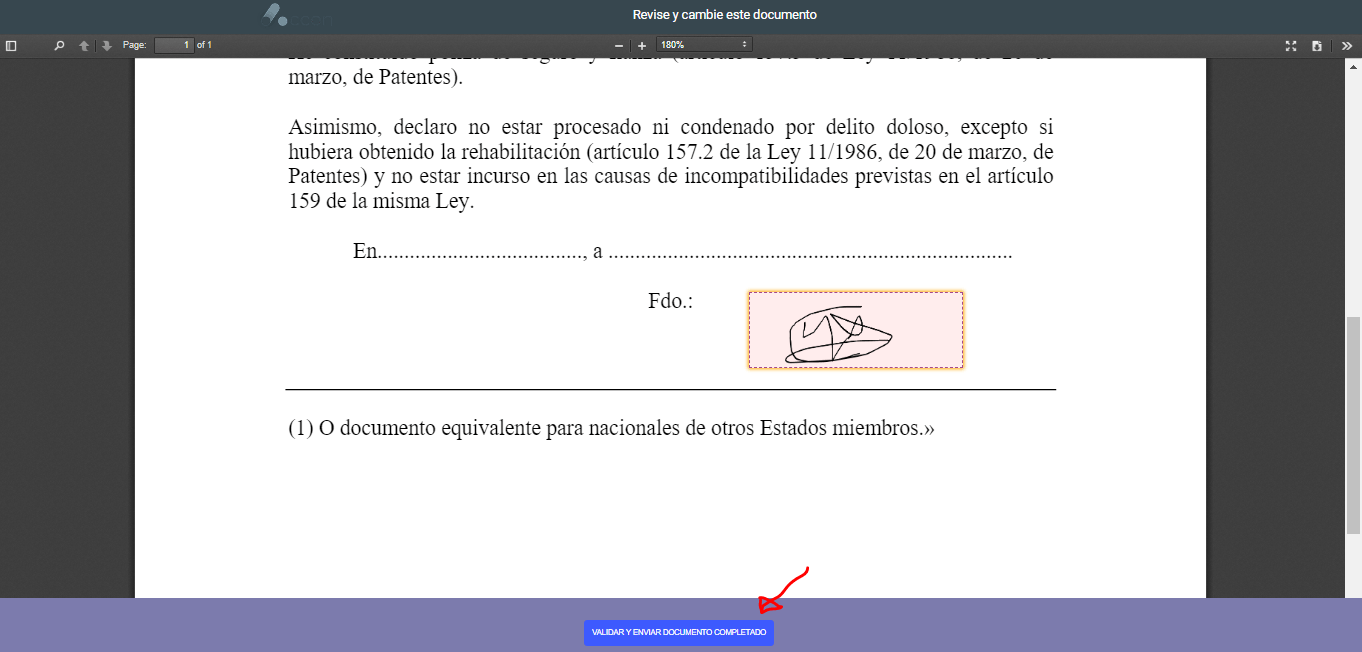This screenshot has width=1362, height=652.
Task: Switch to presentation fullscreen mode
Action: [x=1291, y=45]
